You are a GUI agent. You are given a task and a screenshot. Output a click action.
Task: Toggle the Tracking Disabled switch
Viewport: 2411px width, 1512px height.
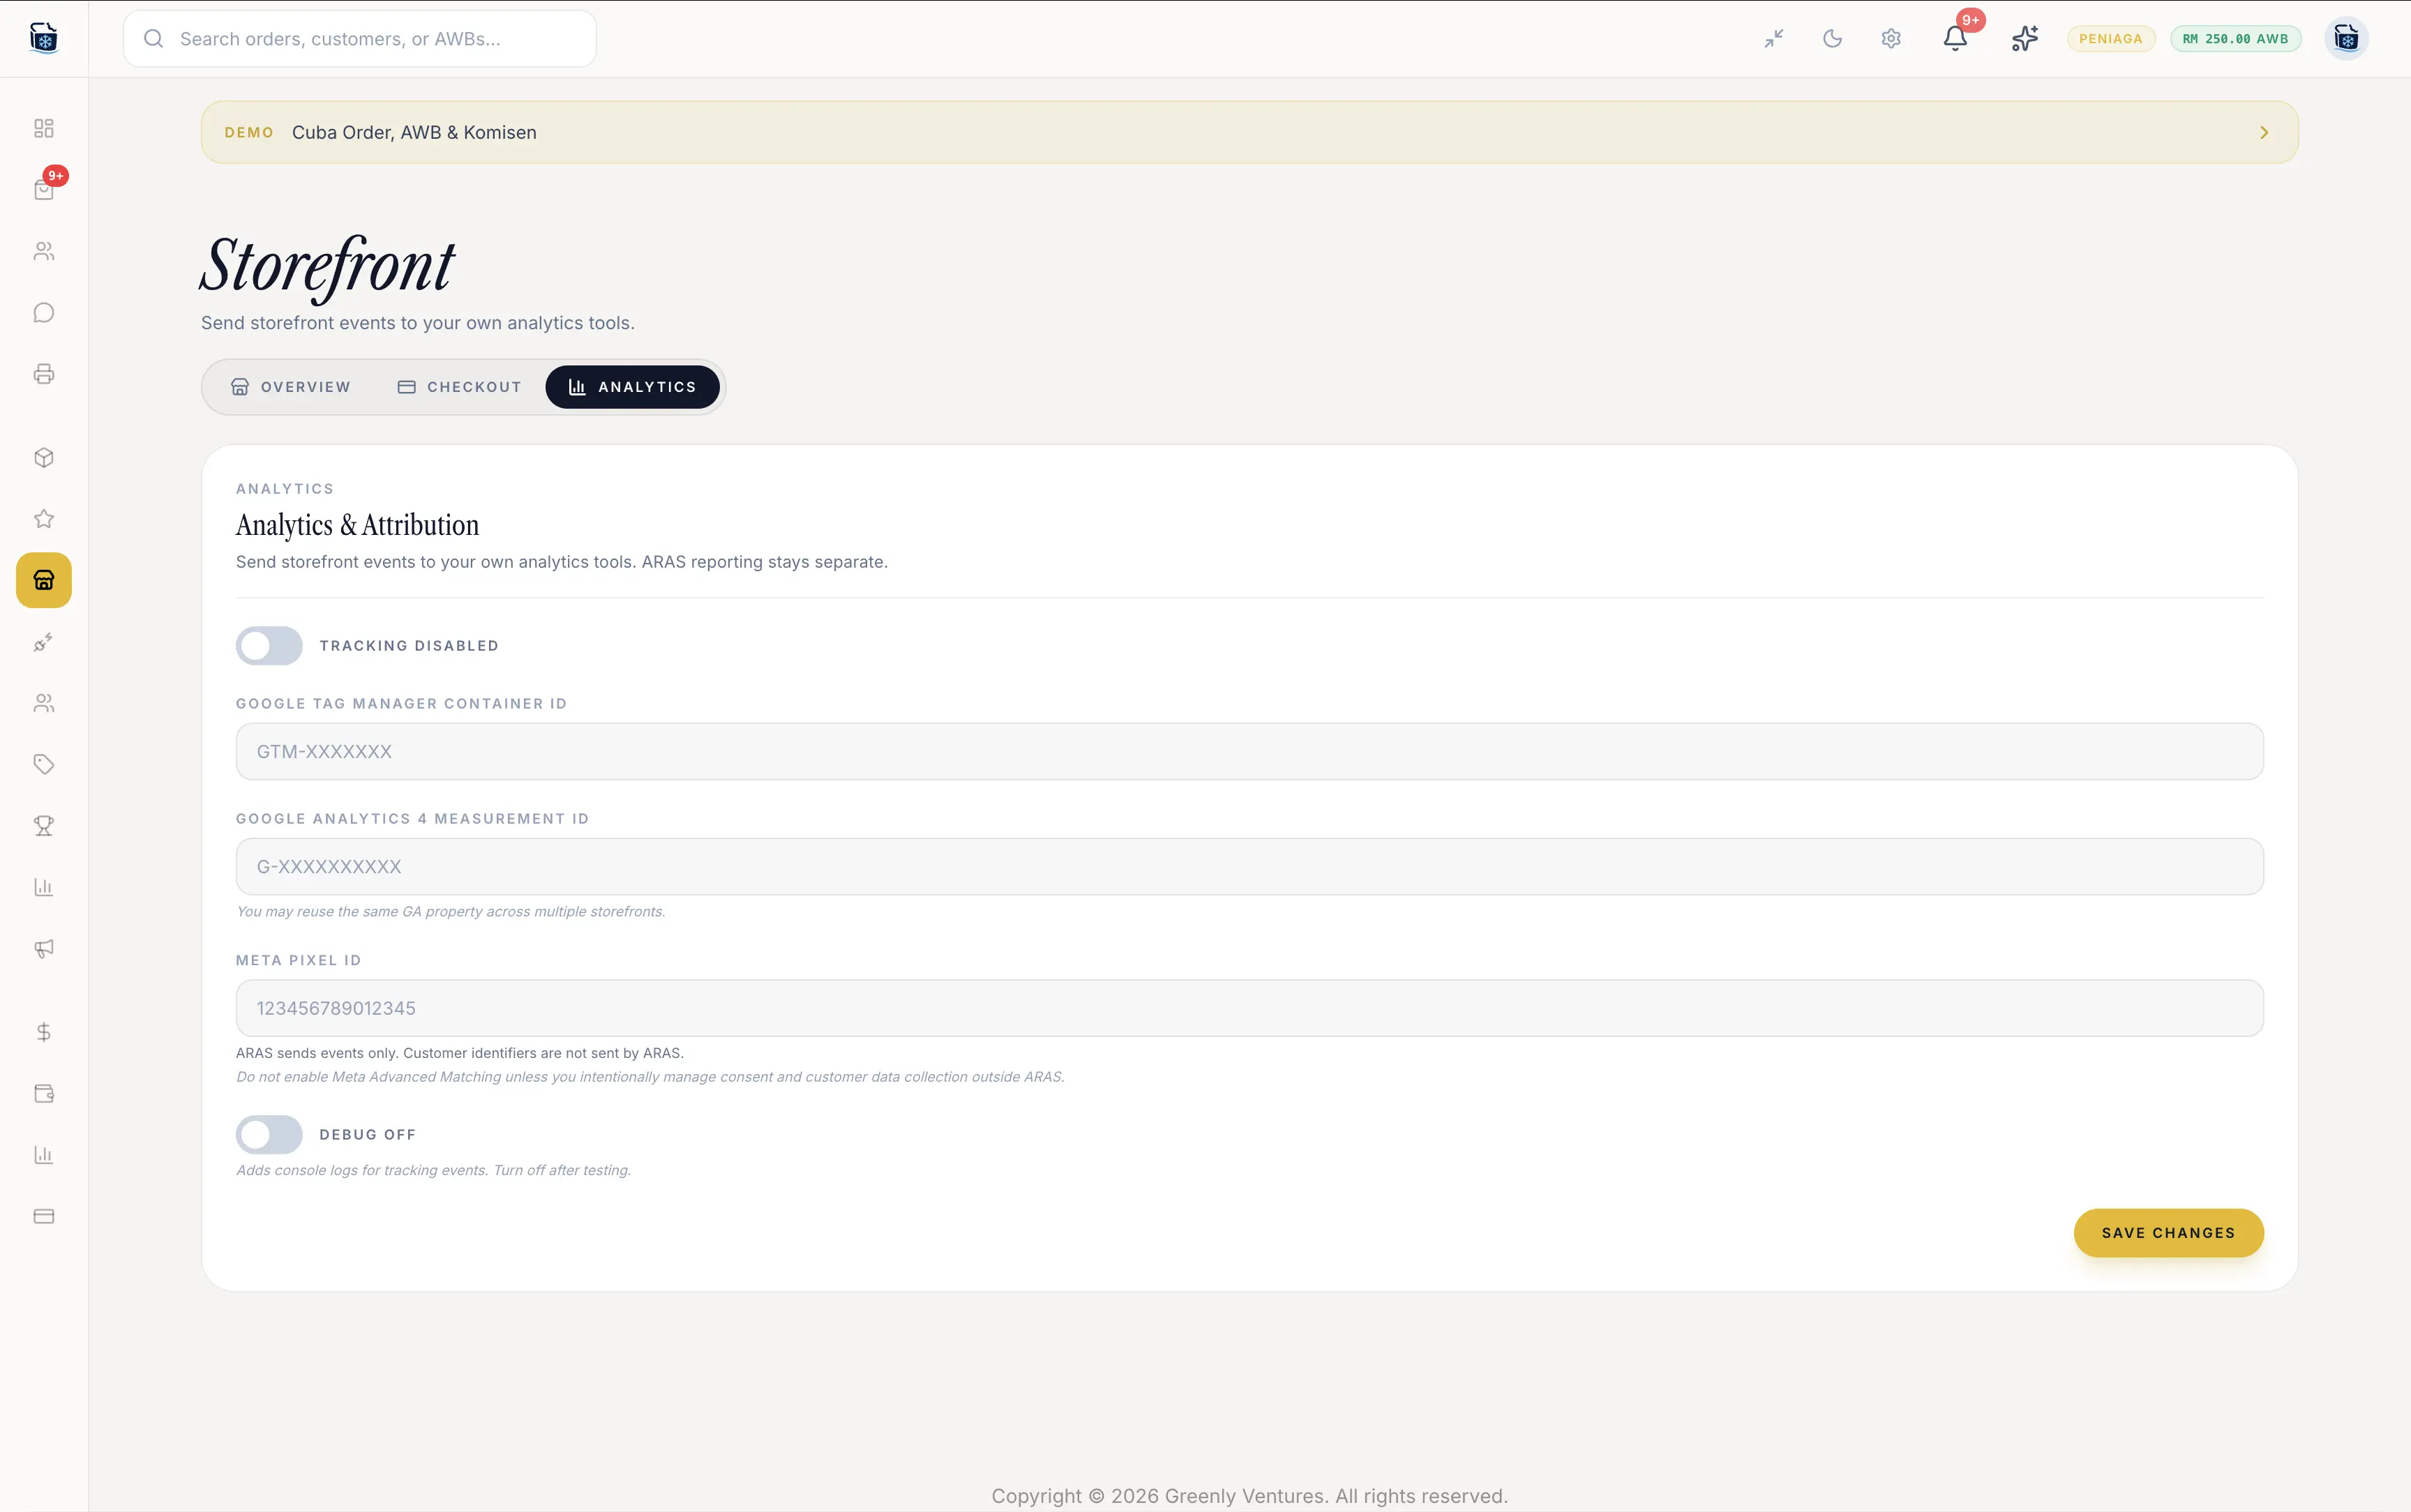coord(269,646)
